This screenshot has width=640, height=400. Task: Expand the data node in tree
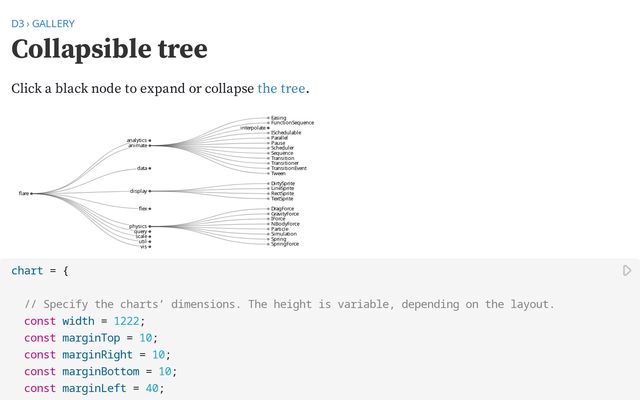point(150,168)
